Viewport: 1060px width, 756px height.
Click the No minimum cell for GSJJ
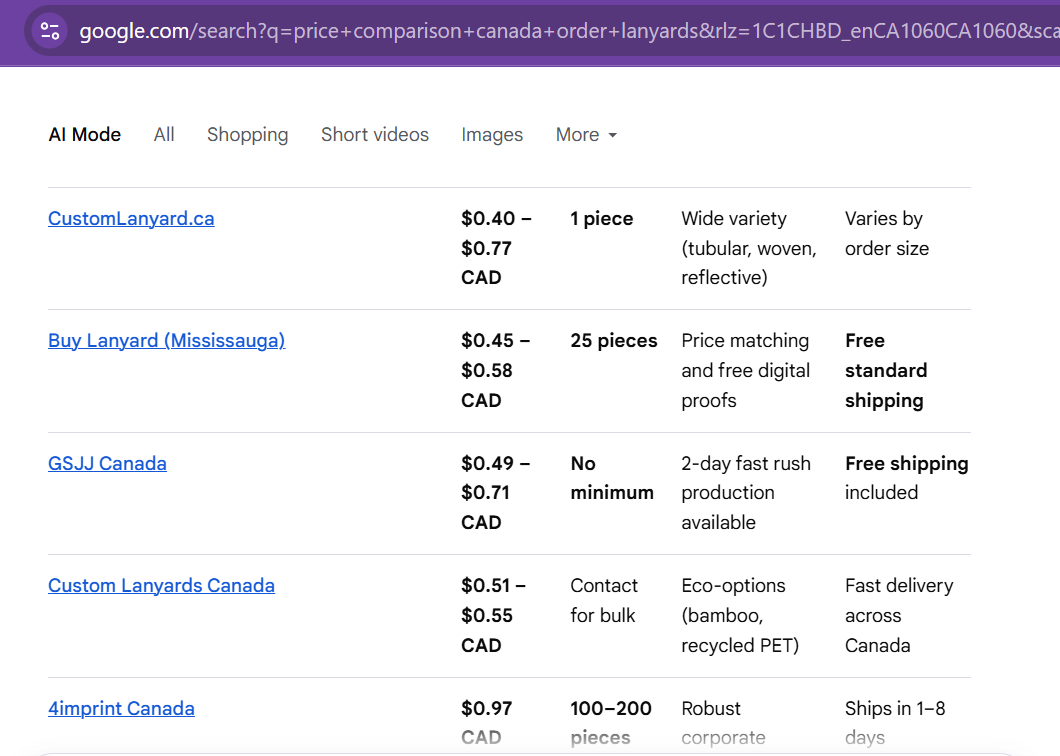click(612, 478)
